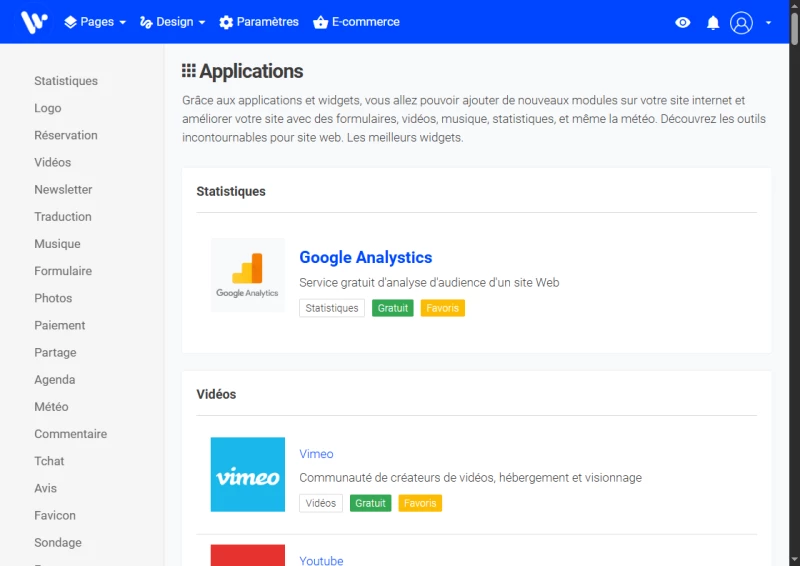Screen dimensions: 800x566
Task: Expand the Design dropdown menu
Action: (x=172, y=22)
